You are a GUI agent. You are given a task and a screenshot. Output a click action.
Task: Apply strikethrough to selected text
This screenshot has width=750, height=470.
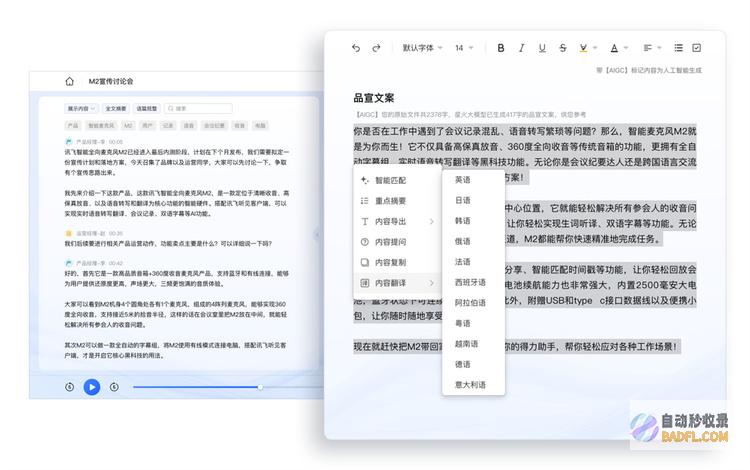[x=563, y=48]
